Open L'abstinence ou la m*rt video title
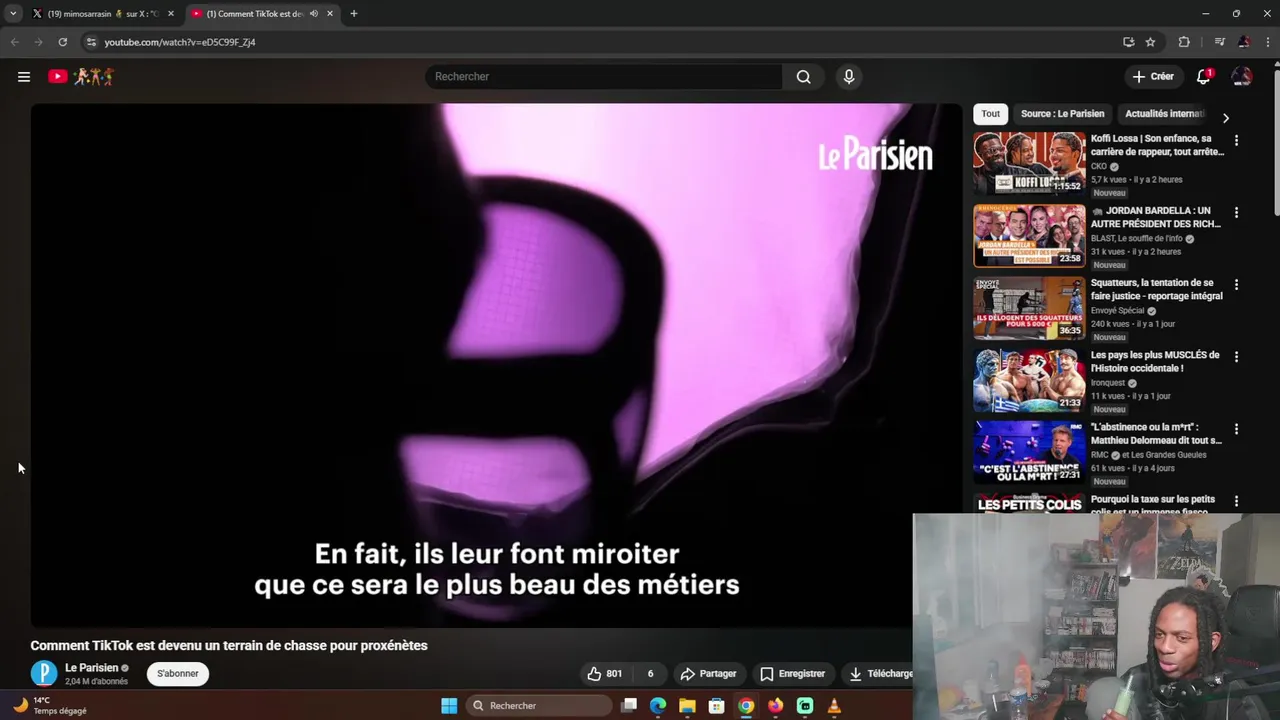 tap(1156, 433)
